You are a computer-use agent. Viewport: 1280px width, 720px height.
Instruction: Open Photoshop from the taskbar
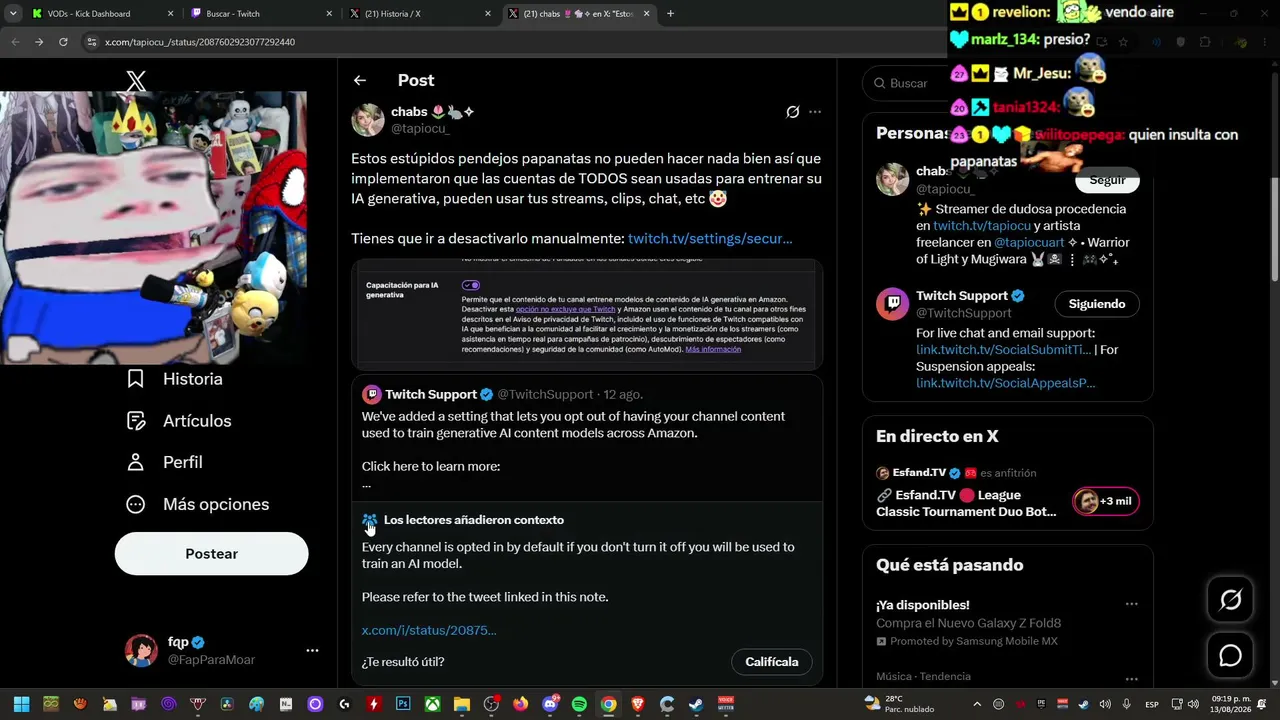(x=403, y=704)
